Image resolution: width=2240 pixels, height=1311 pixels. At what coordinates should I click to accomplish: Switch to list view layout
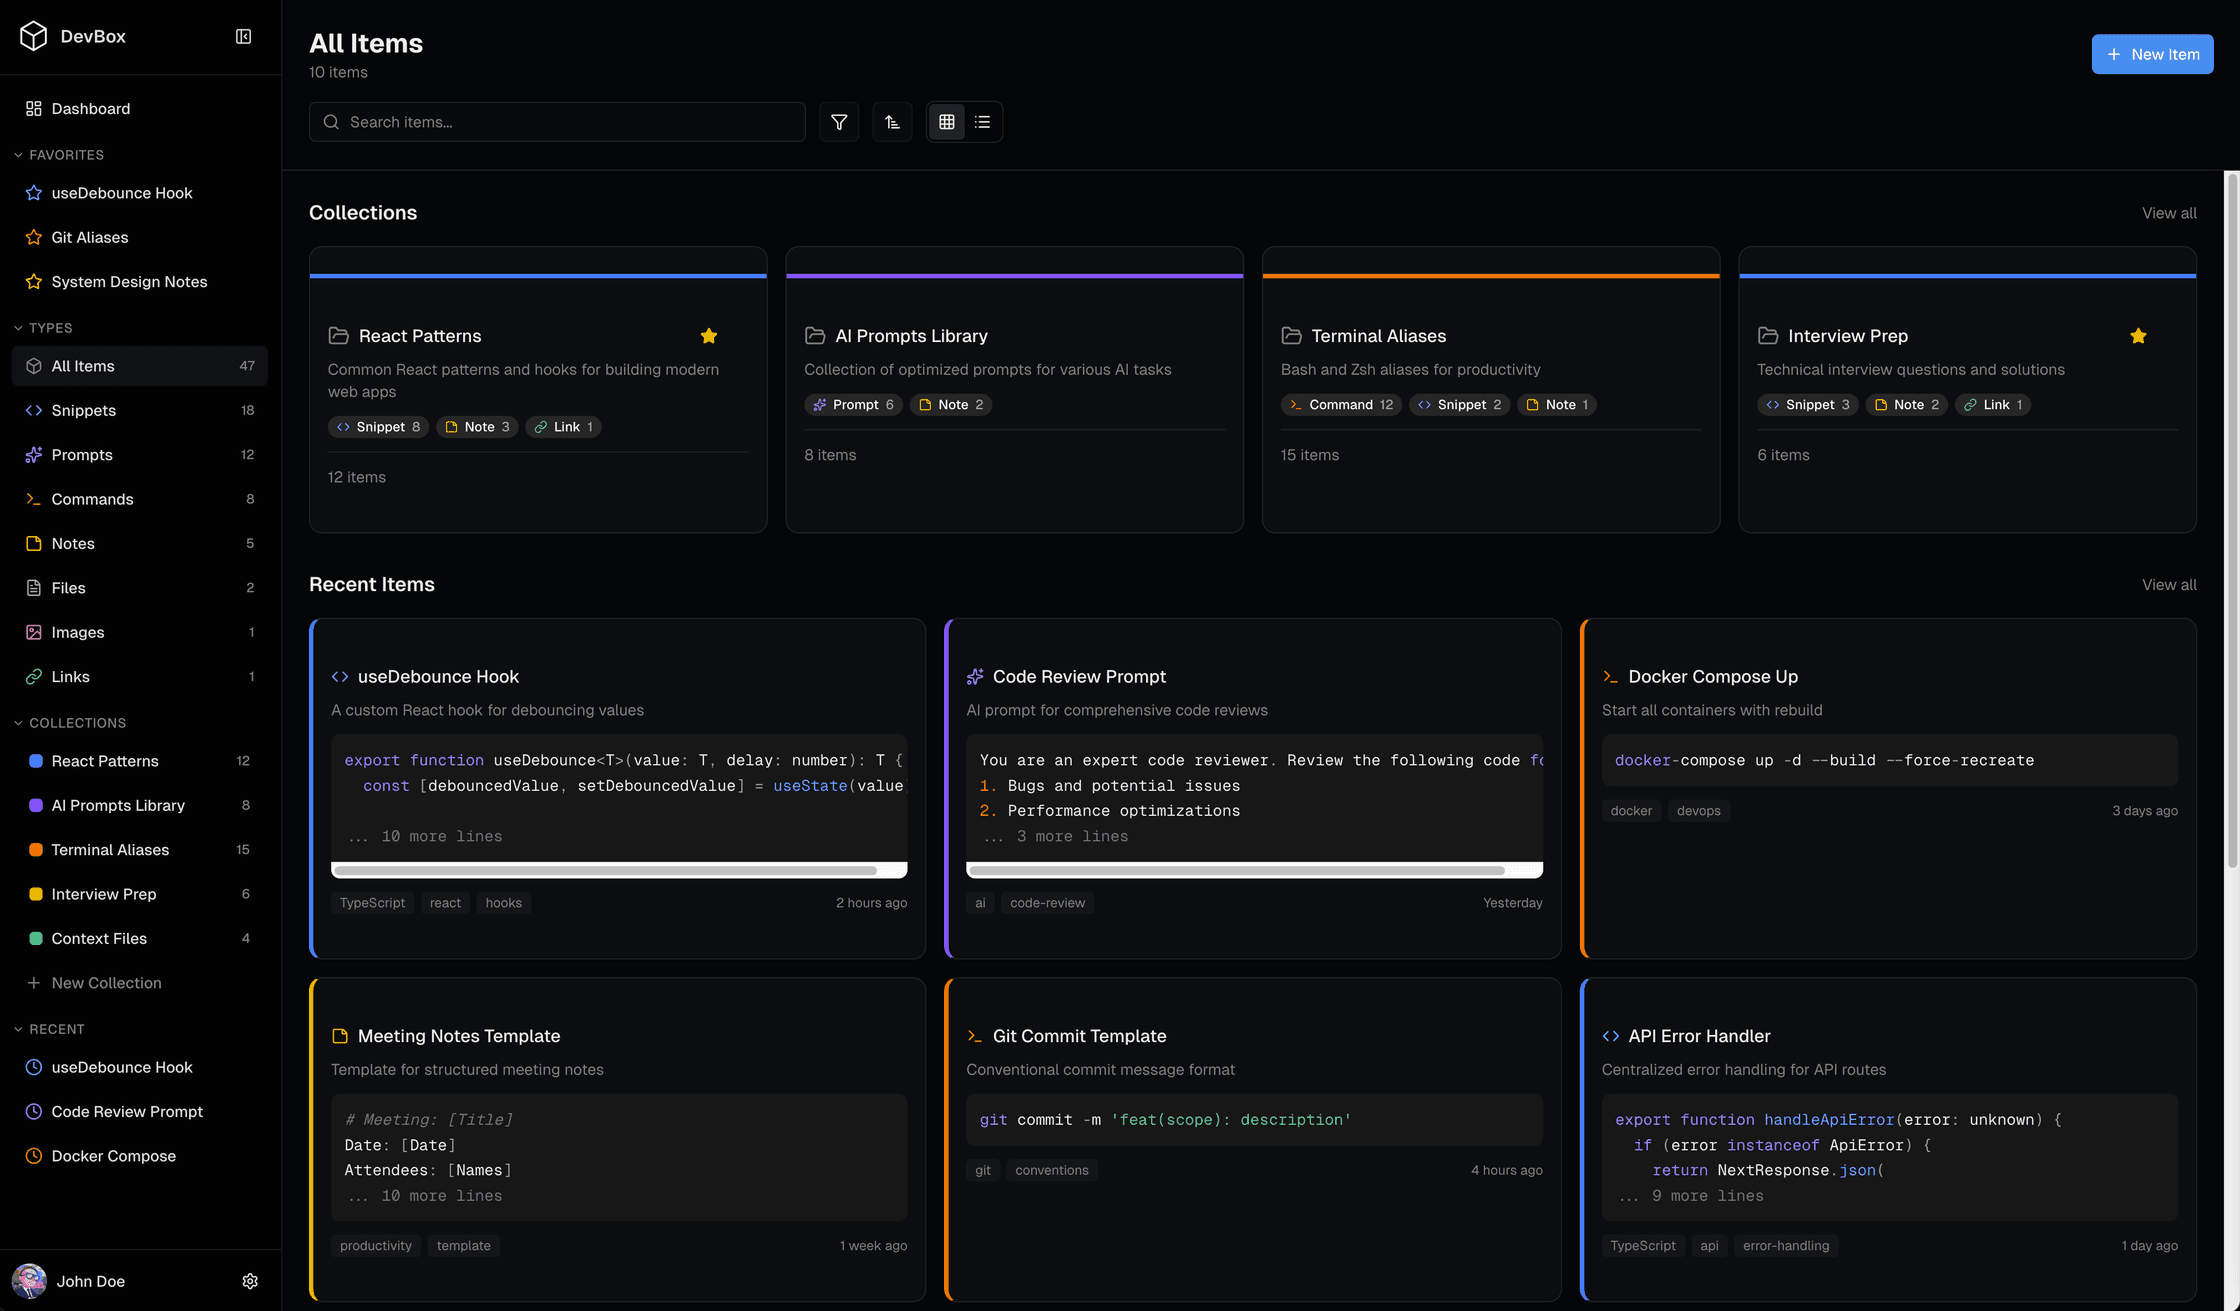[x=982, y=122]
